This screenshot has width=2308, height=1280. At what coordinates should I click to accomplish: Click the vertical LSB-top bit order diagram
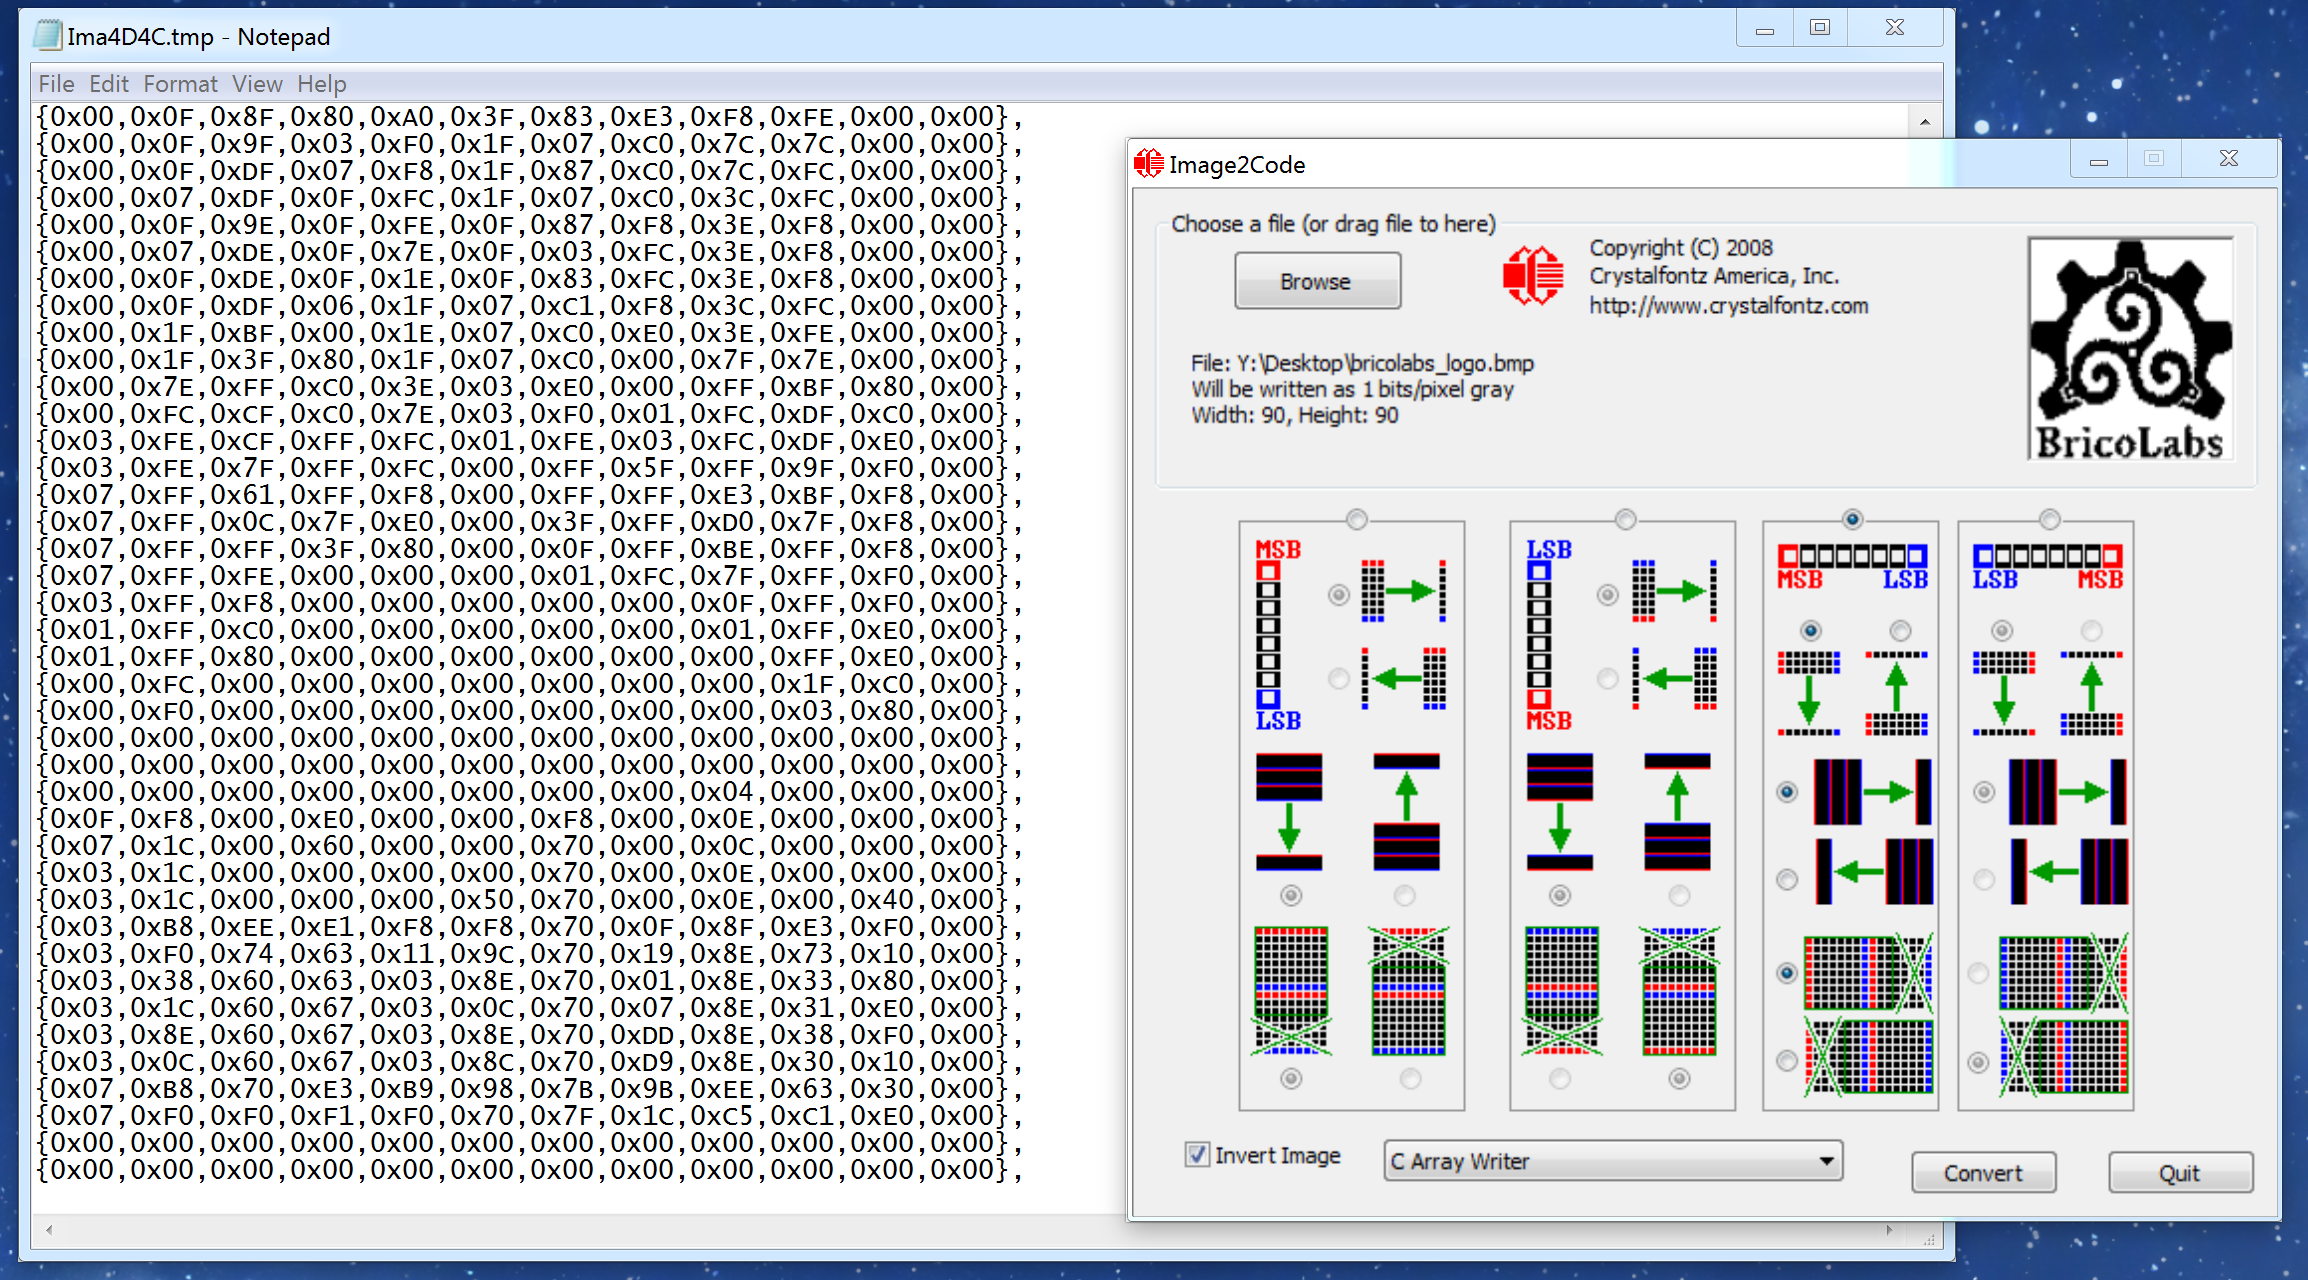(x=1541, y=633)
